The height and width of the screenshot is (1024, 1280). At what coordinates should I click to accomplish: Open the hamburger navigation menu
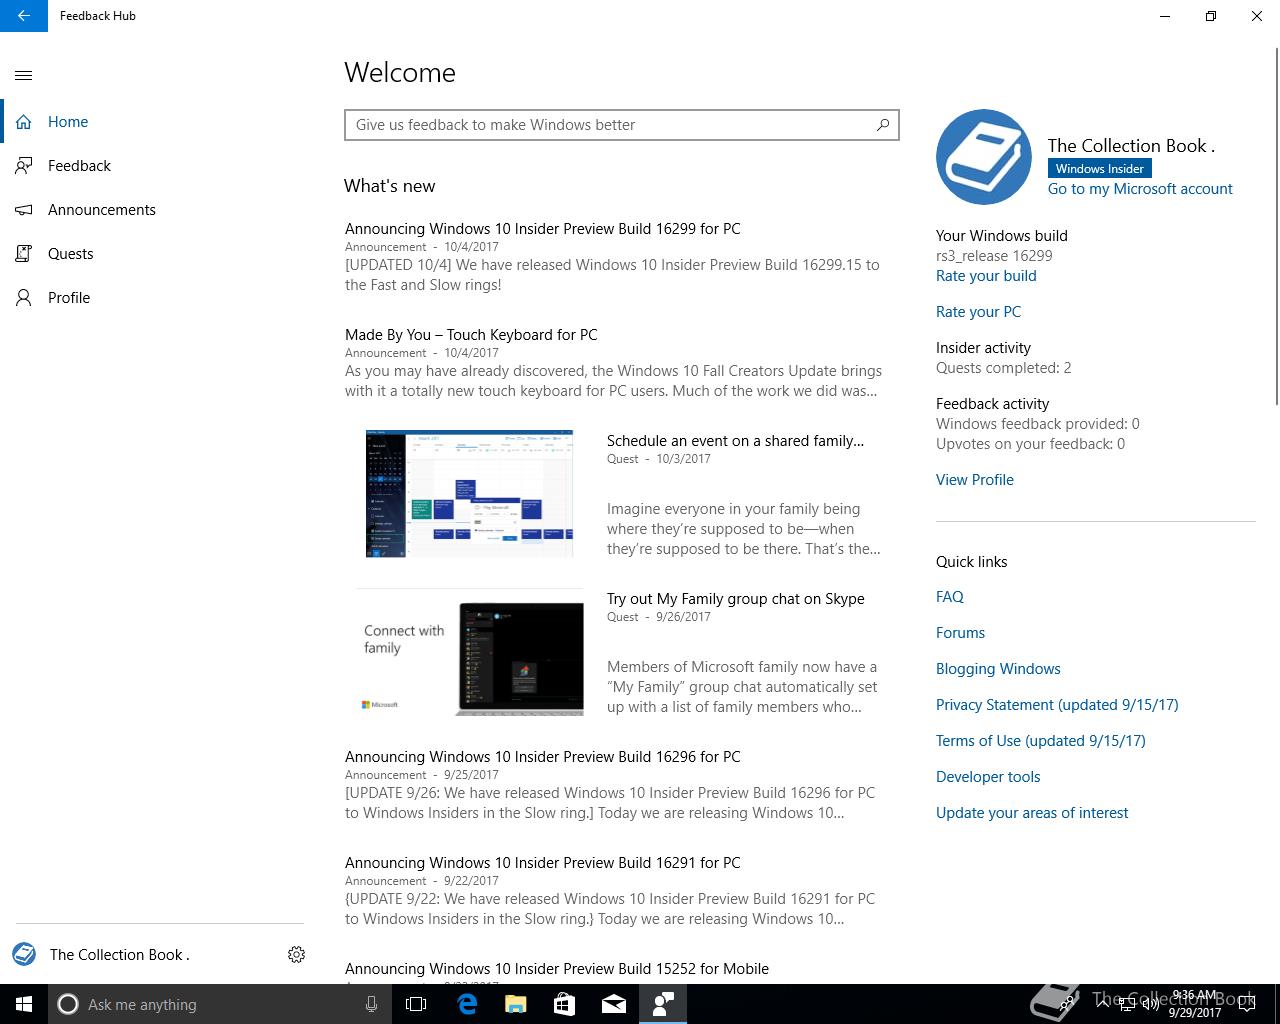[x=24, y=75]
